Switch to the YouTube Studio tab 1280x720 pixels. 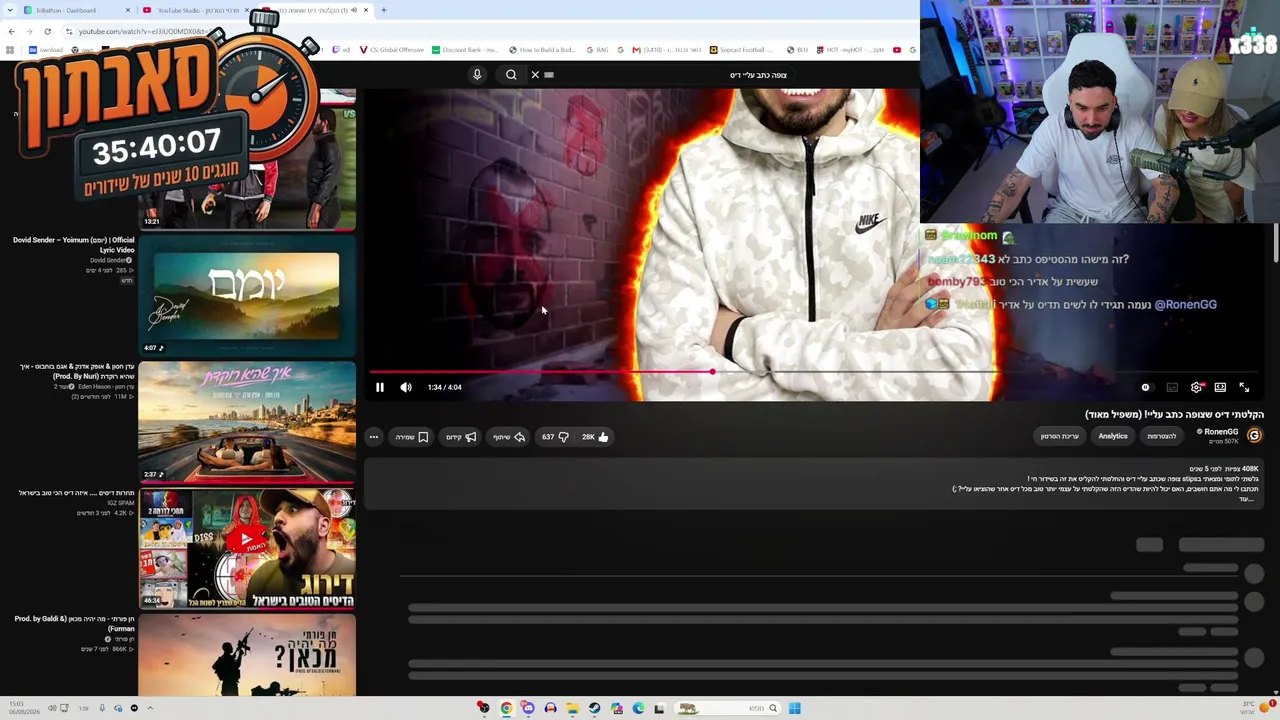pos(198,10)
